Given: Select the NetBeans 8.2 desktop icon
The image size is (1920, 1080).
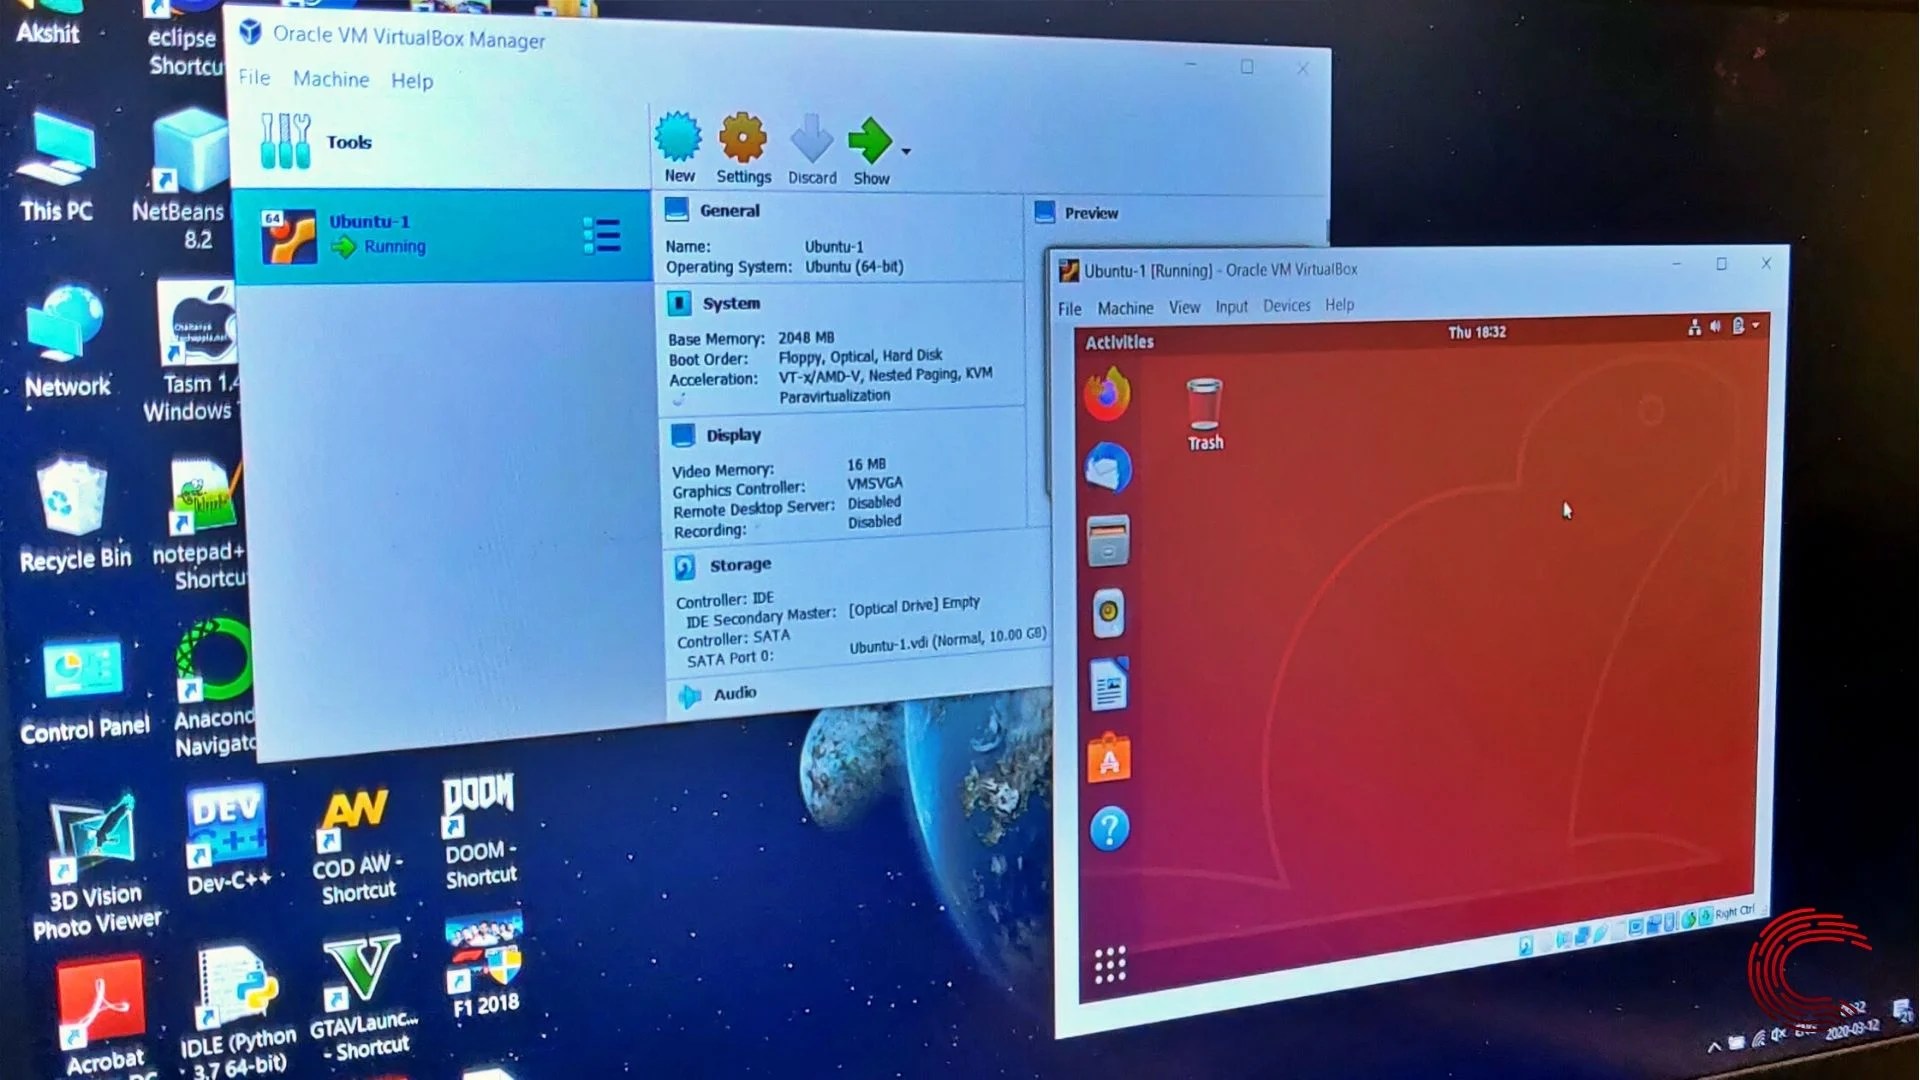Looking at the screenshot, I should point(180,180).
